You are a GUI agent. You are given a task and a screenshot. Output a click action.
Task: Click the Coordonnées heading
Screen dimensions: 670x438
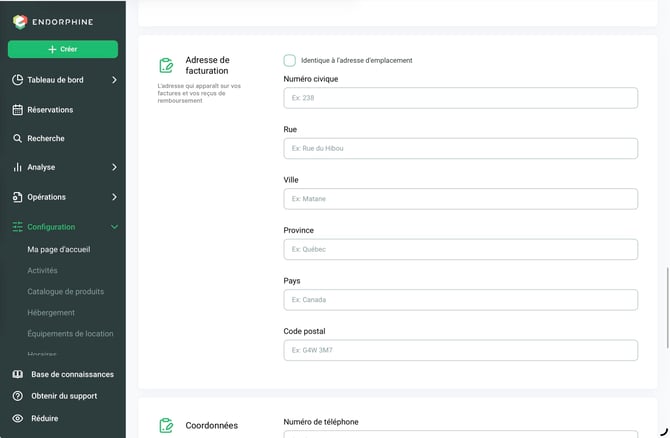212,426
